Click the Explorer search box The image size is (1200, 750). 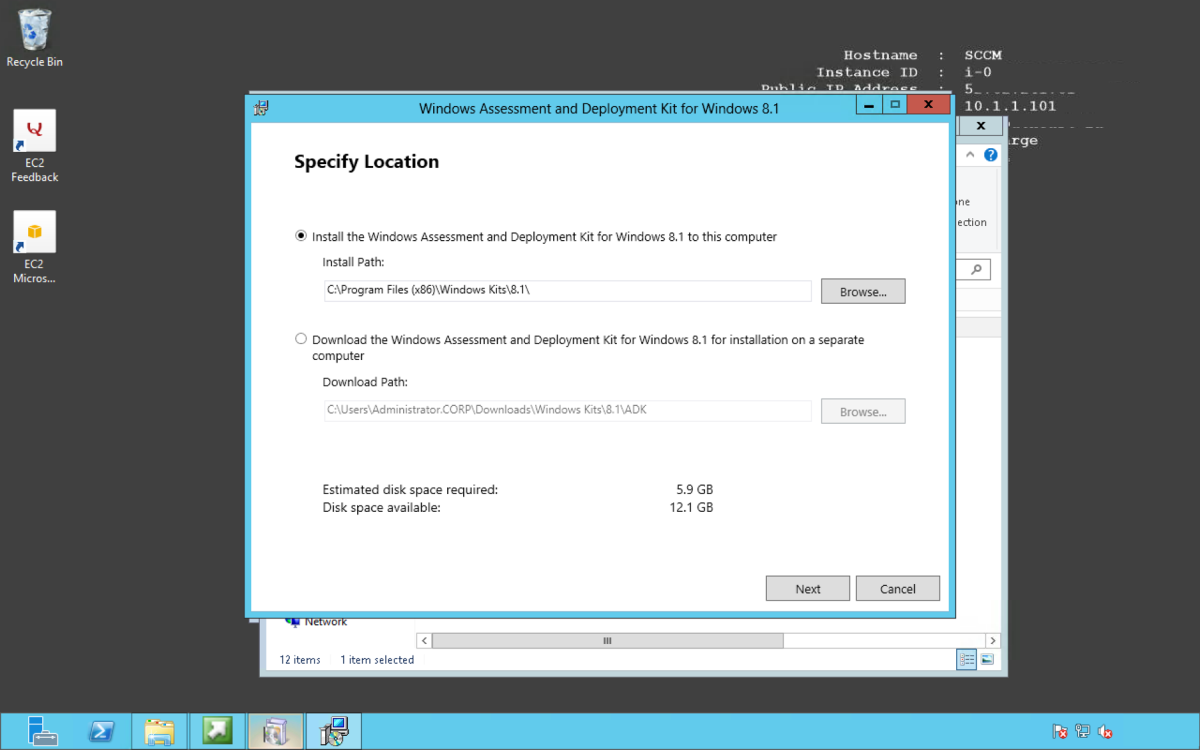tap(975, 268)
